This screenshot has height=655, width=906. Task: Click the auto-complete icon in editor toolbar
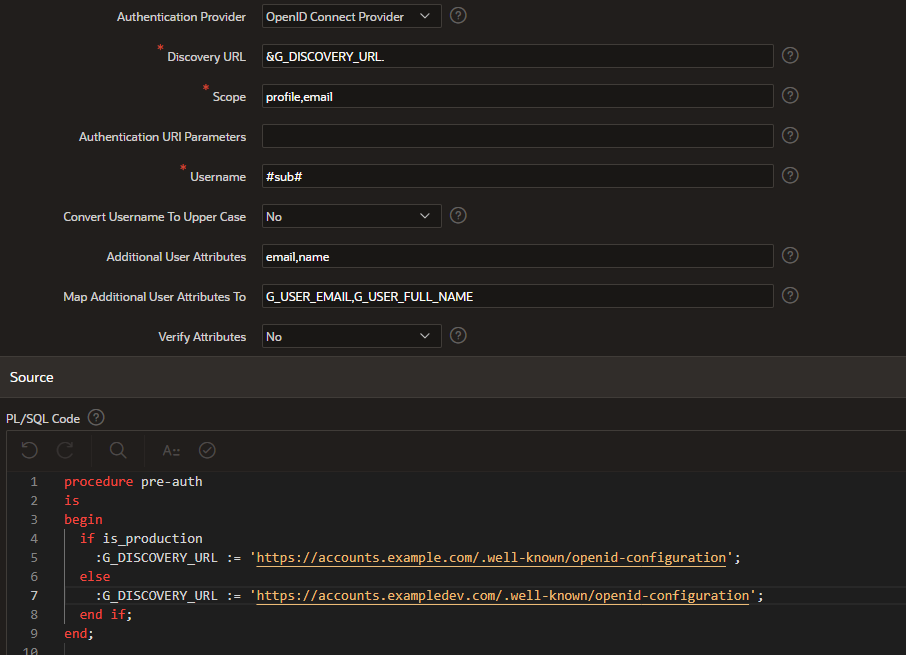coord(171,451)
